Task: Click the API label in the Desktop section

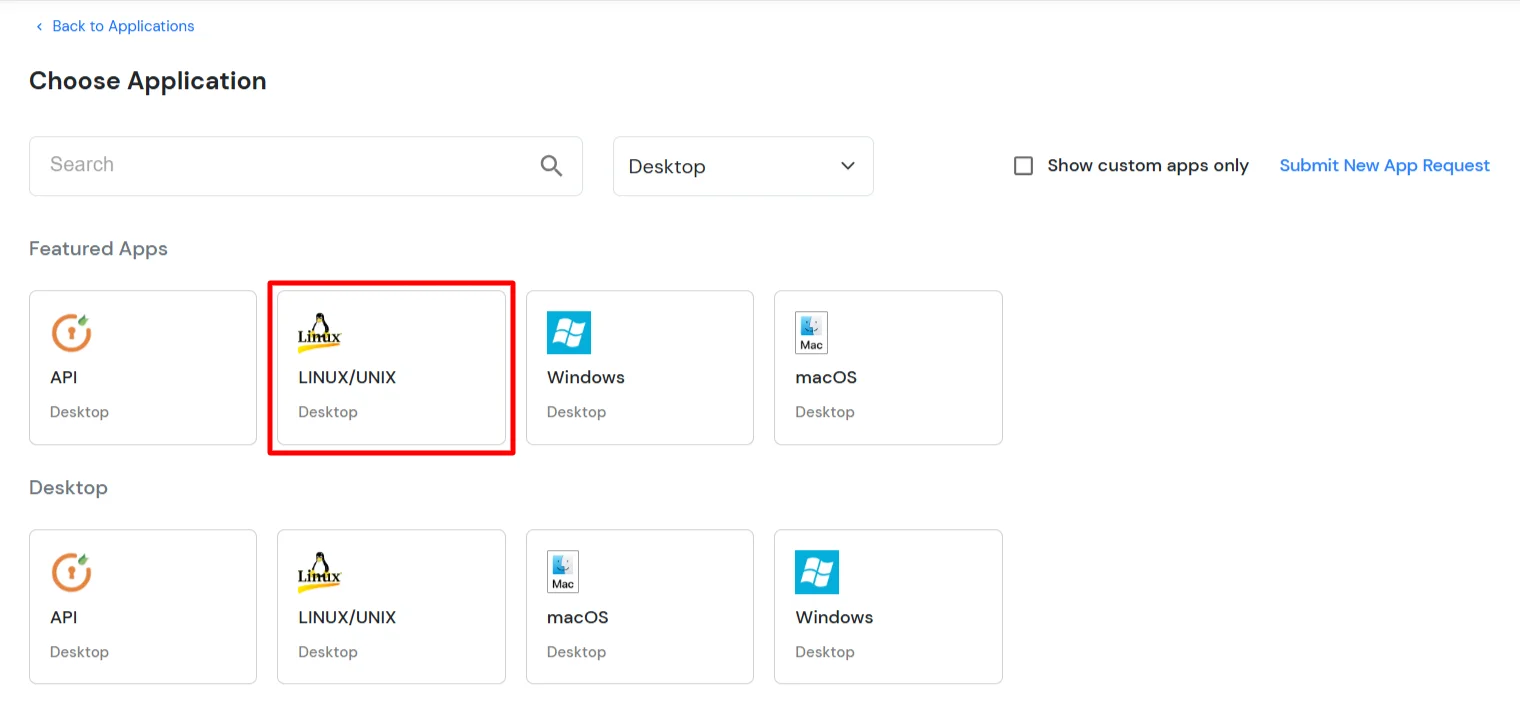Action: point(64,617)
